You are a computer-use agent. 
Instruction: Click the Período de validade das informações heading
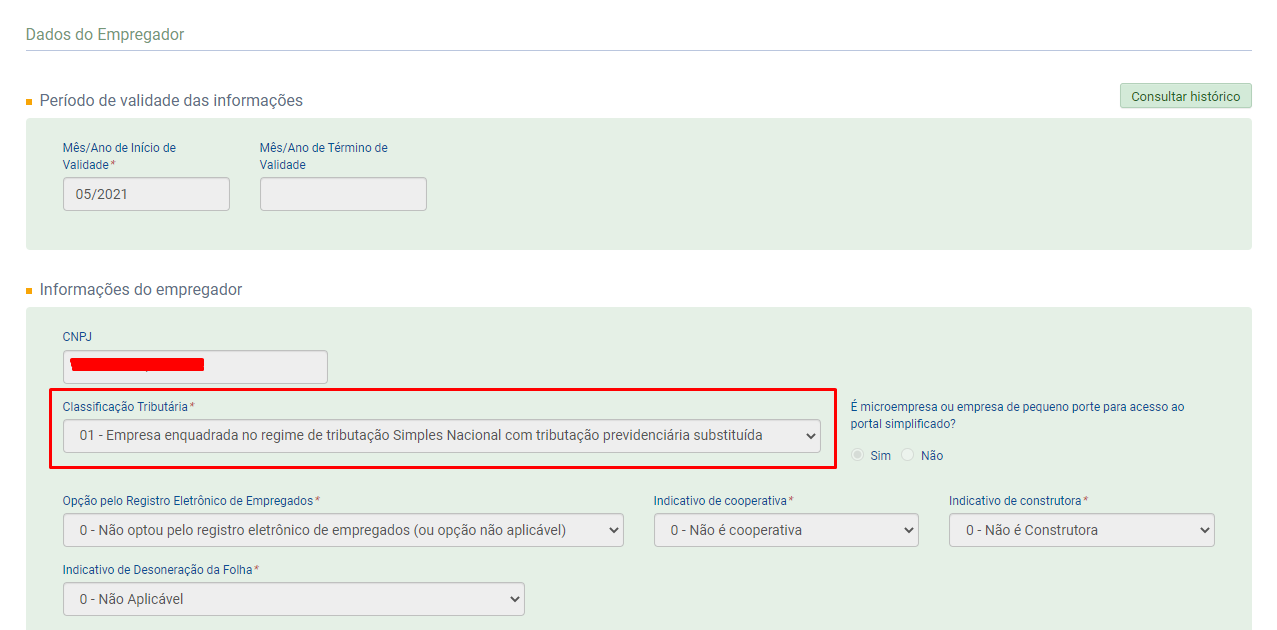[x=171, y=100]
